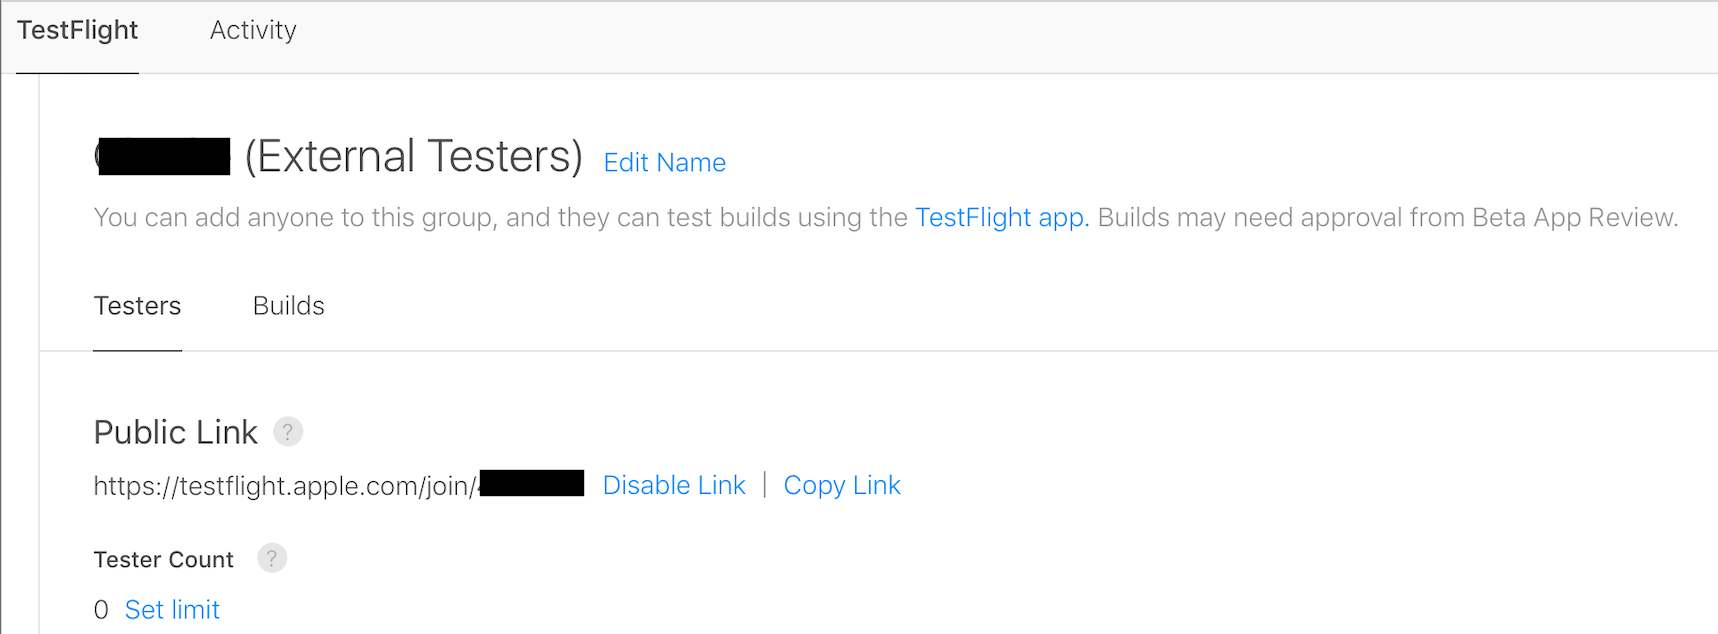Click the 'You can add anyone' description

point(500,218)
